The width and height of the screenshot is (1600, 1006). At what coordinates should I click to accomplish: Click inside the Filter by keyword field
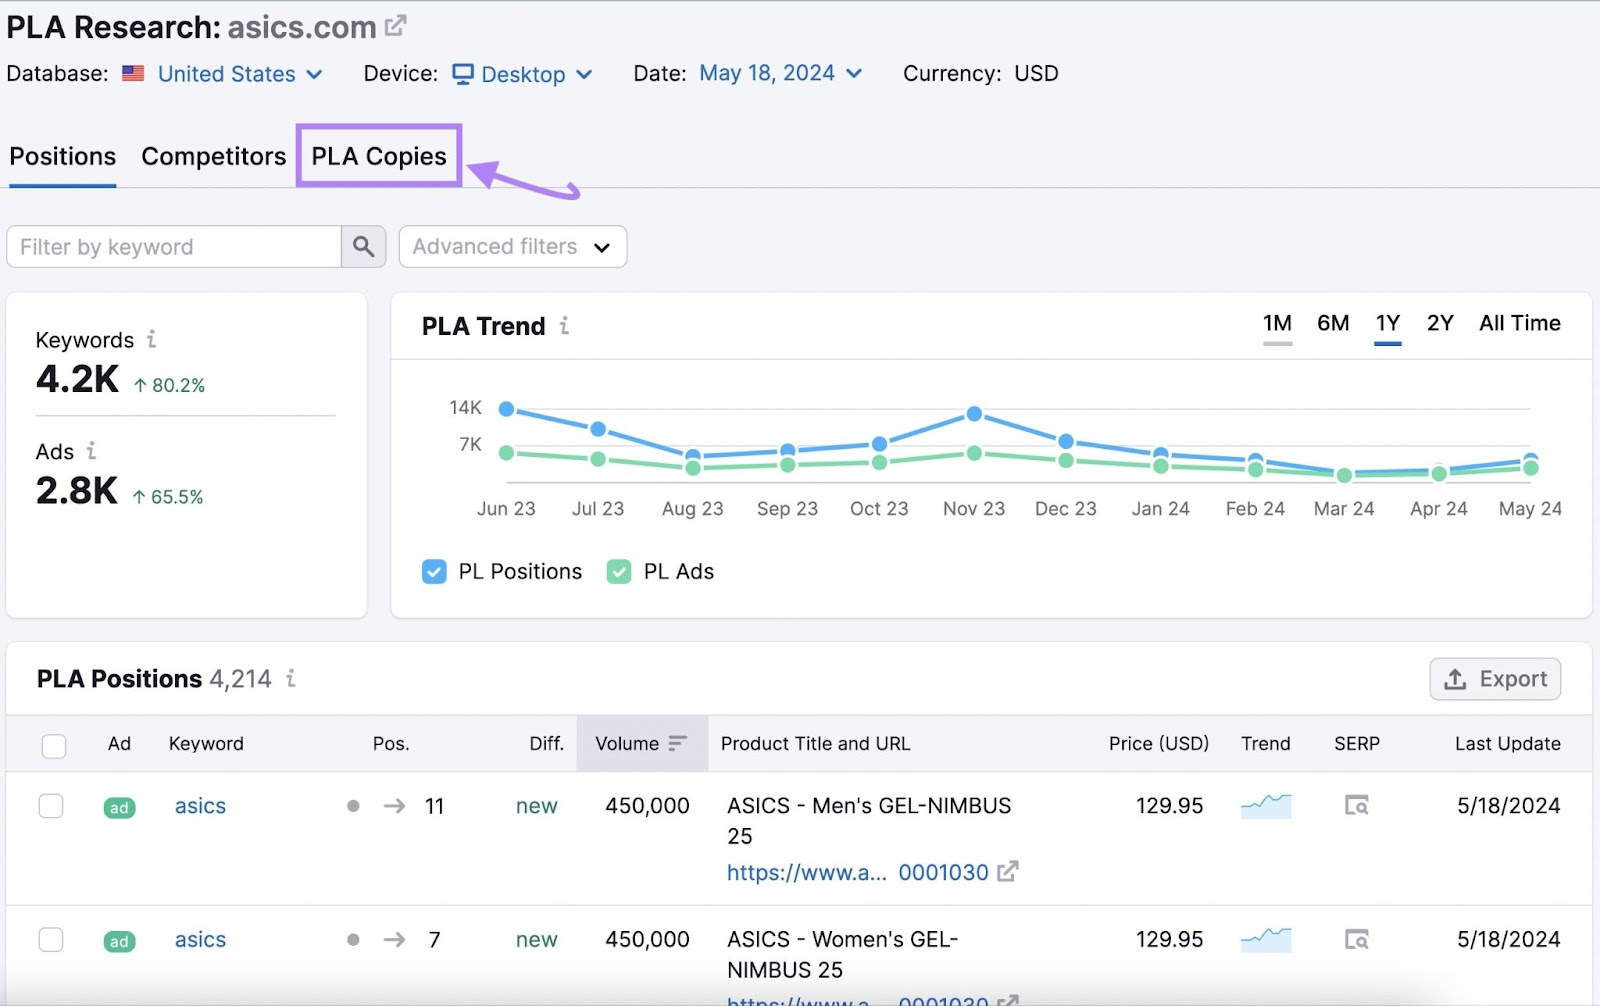click(x=170, y=246)
